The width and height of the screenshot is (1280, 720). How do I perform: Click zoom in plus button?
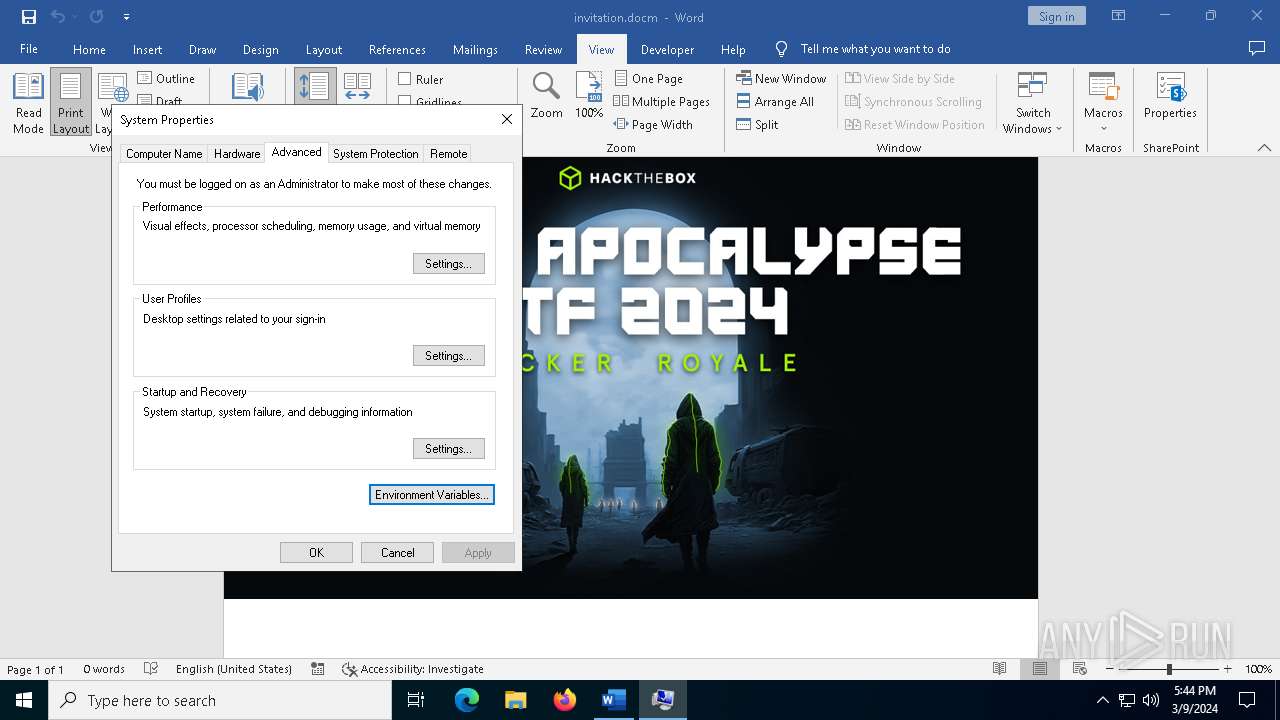click(1227, 669)
